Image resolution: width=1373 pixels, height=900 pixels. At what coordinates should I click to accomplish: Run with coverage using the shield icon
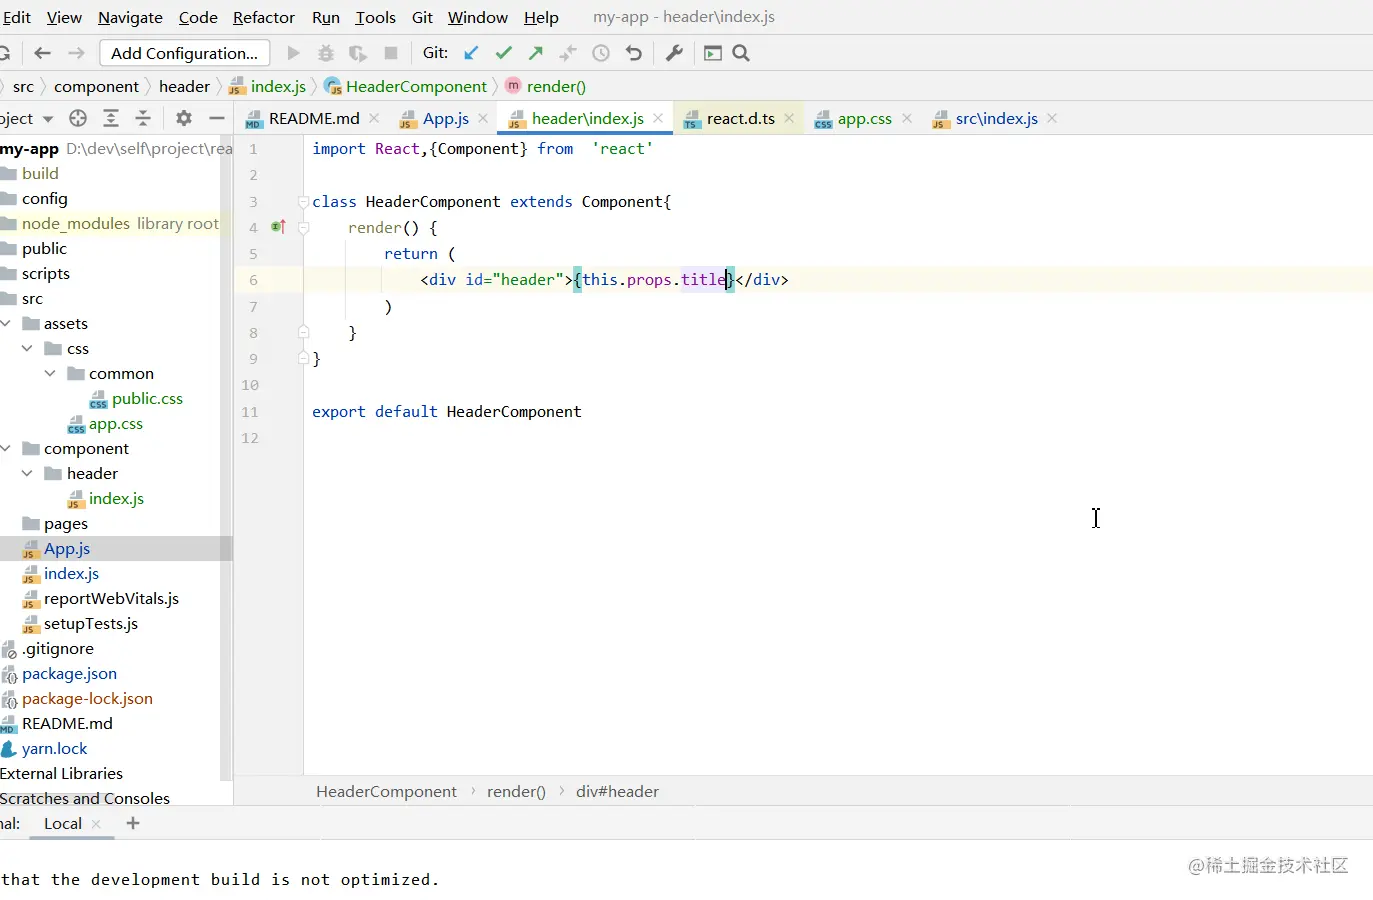(x=357, y=53)
